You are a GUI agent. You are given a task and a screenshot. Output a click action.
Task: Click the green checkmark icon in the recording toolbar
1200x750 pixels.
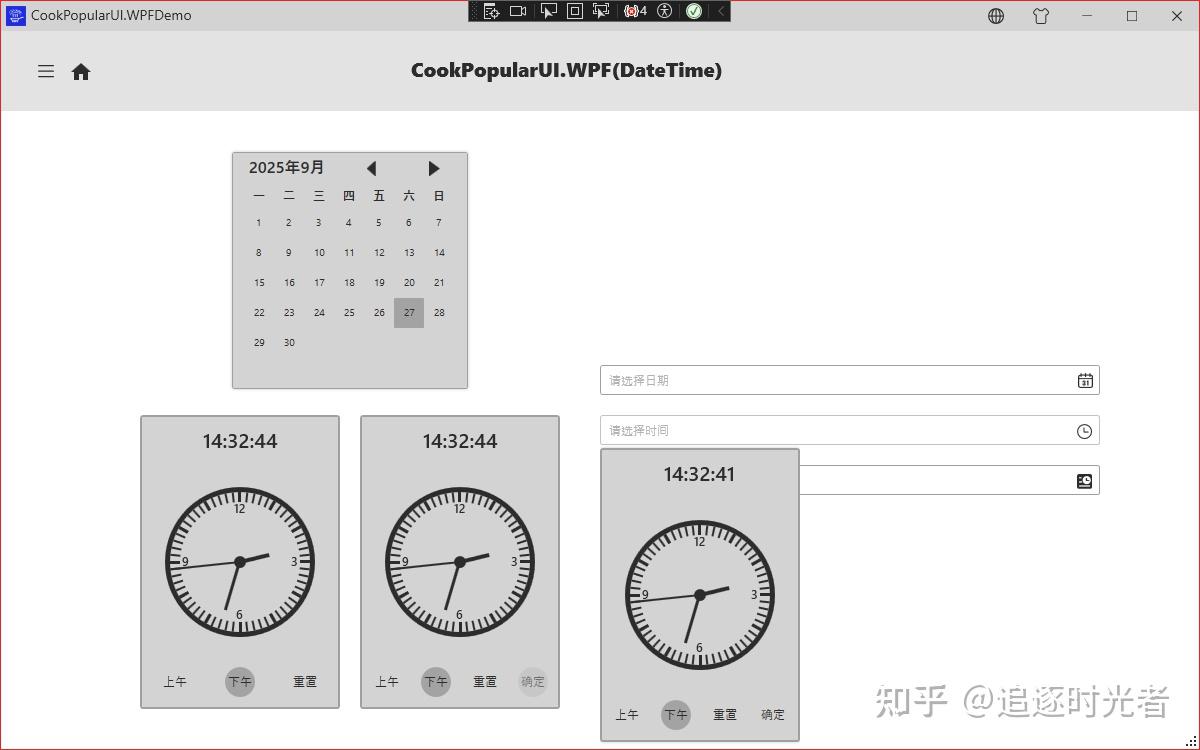[x=695, y=11]
